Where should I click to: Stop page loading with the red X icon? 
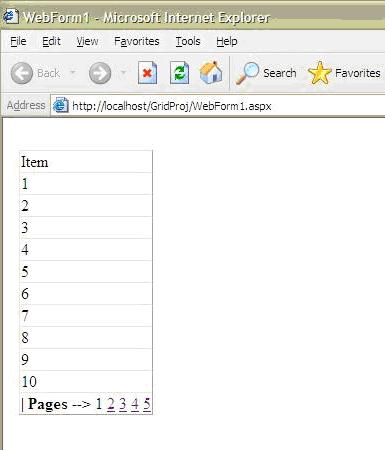point(147,72)
